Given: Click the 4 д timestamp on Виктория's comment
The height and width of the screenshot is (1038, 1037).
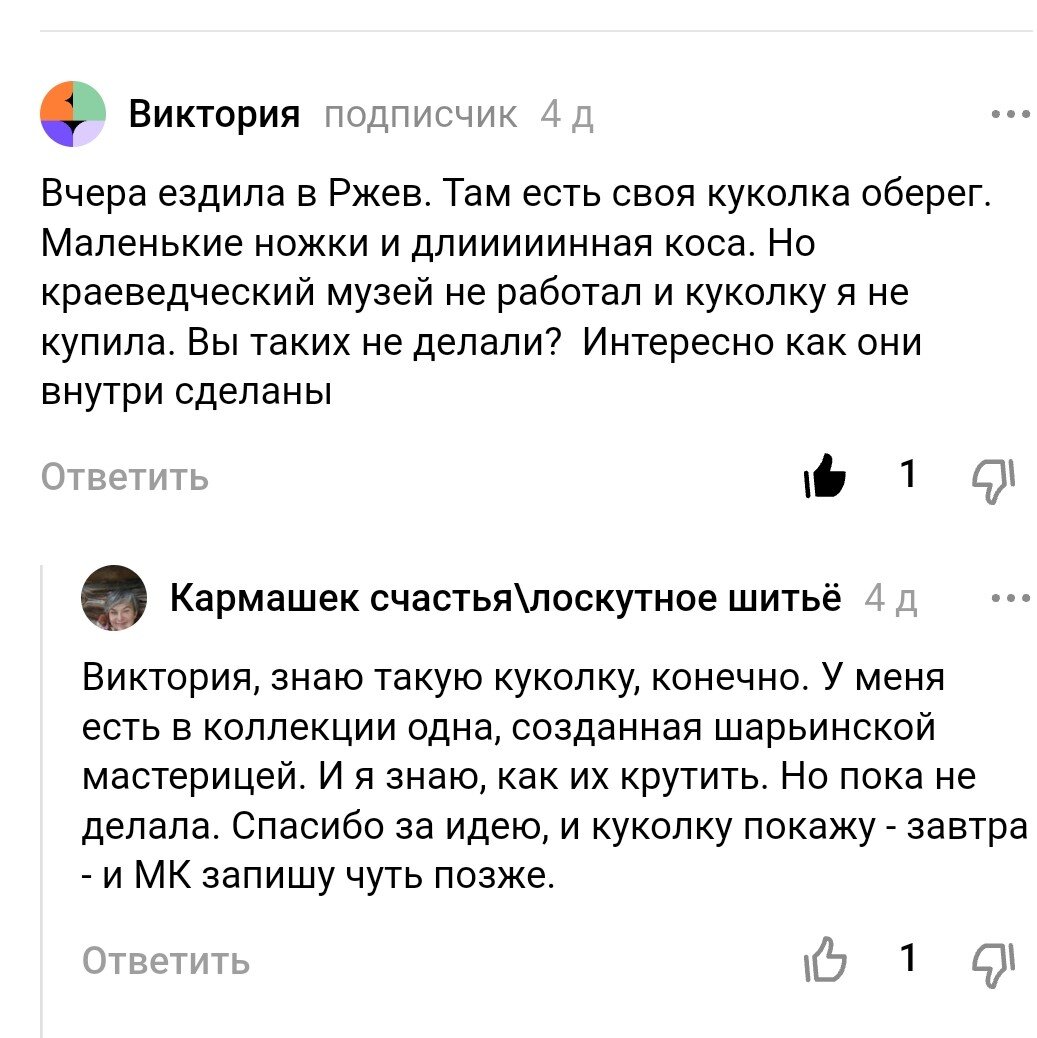Looking at the screenshot, I should point(567,114).
